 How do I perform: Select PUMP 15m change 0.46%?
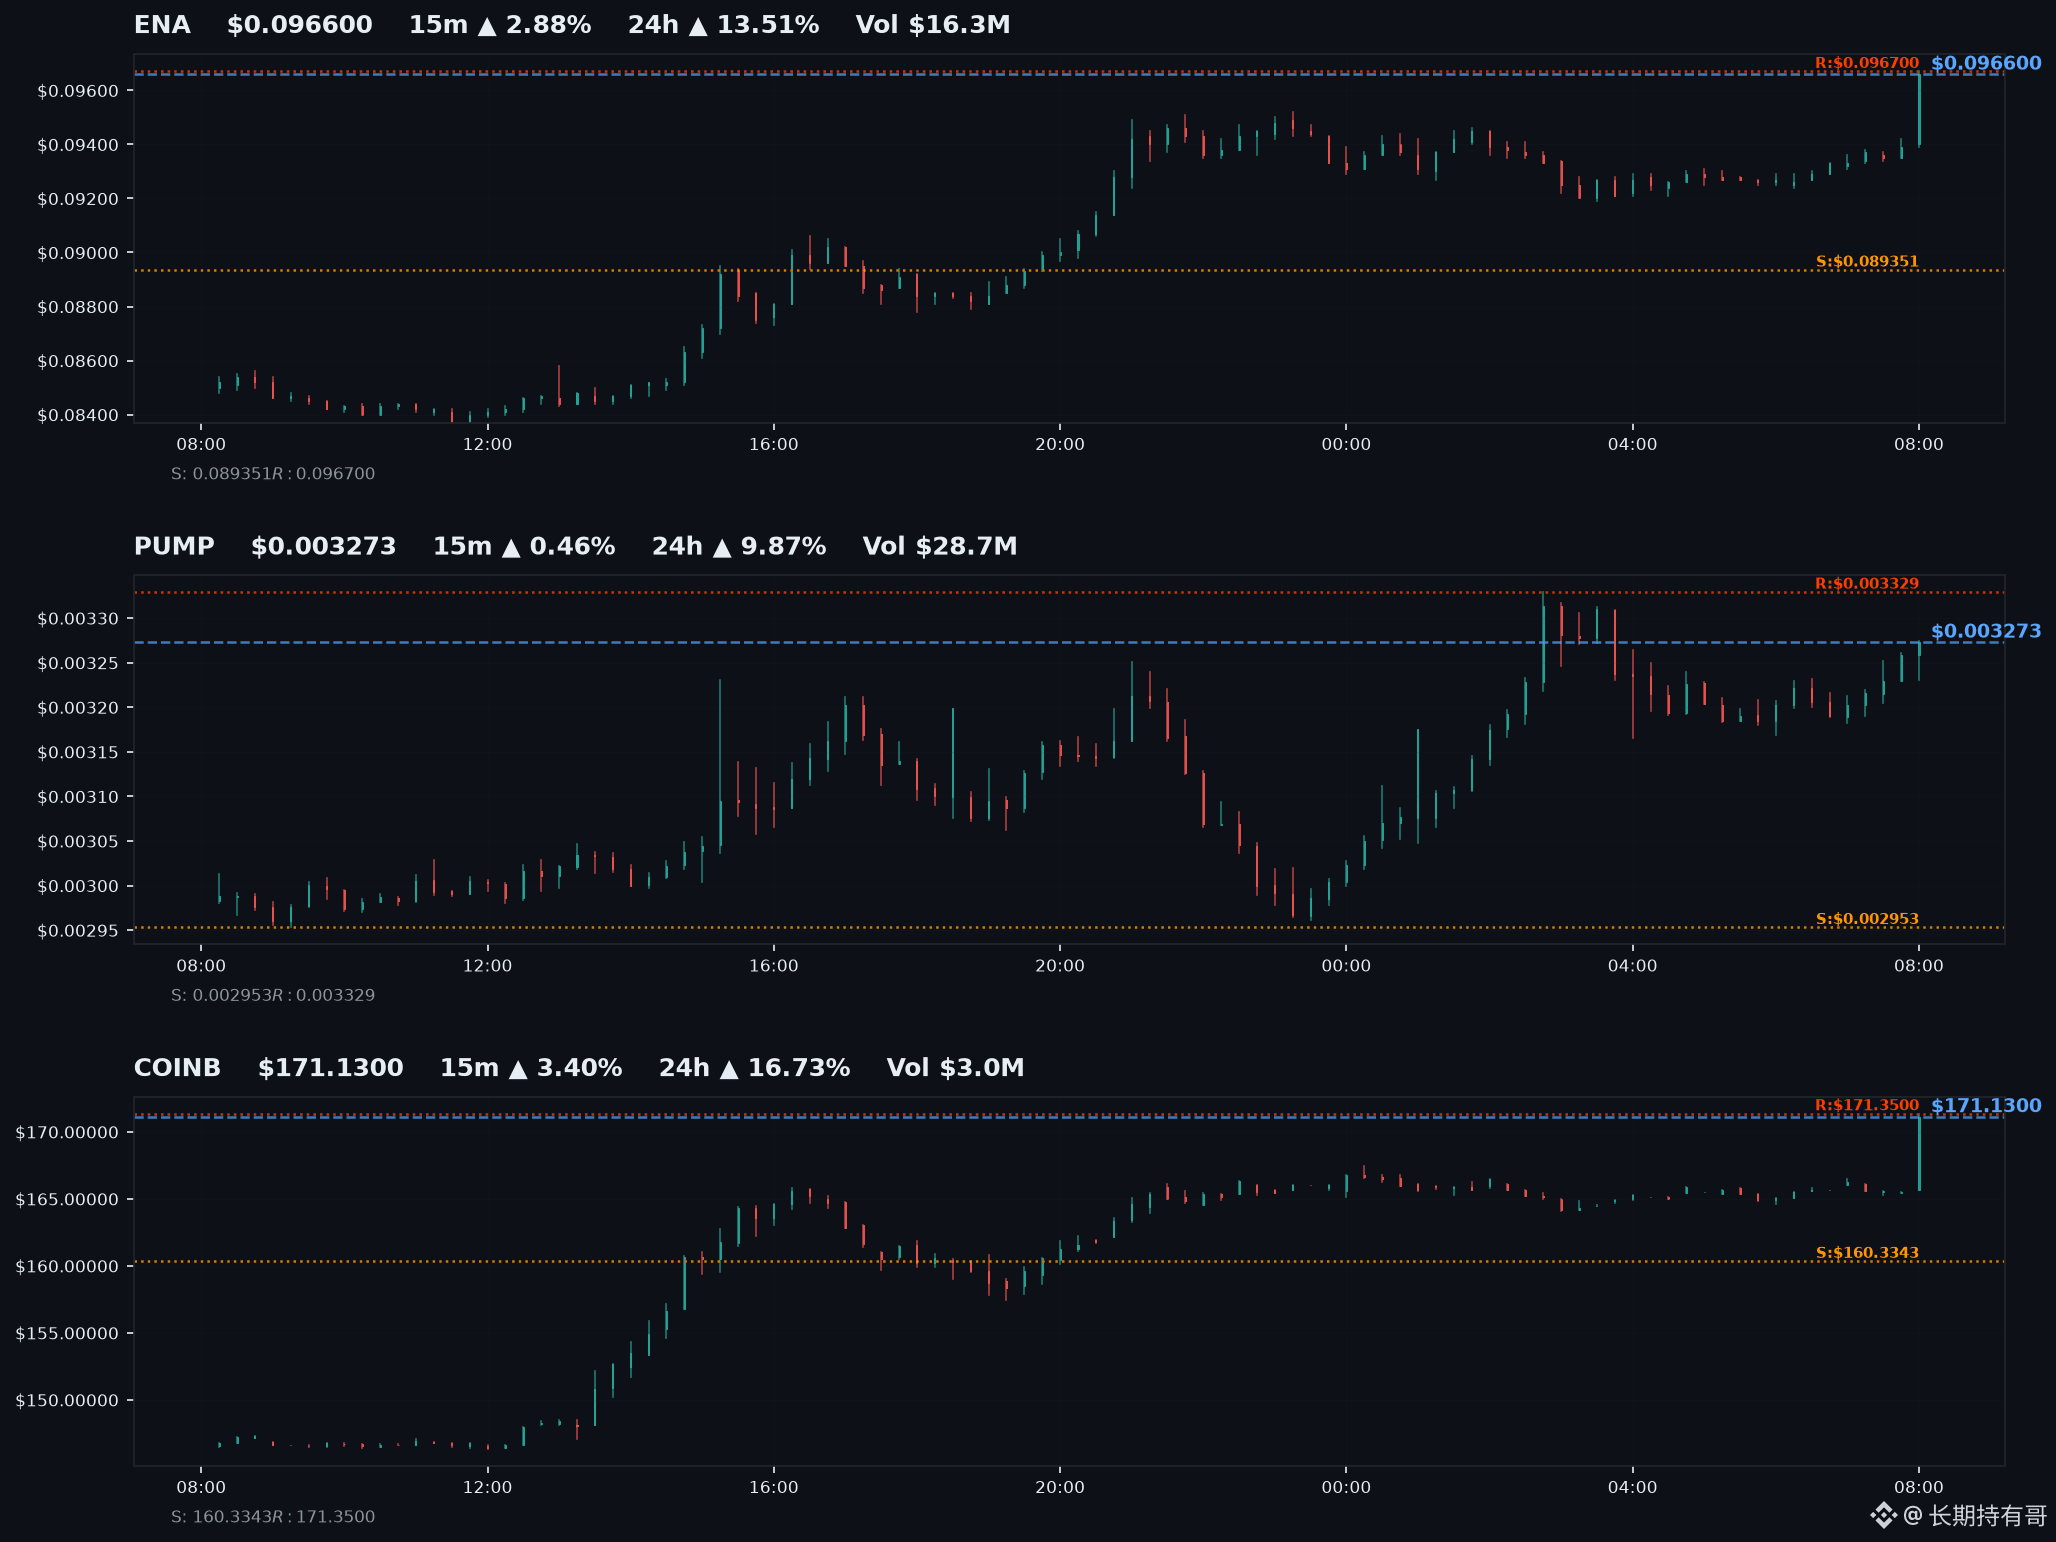[x=524, y=547]
